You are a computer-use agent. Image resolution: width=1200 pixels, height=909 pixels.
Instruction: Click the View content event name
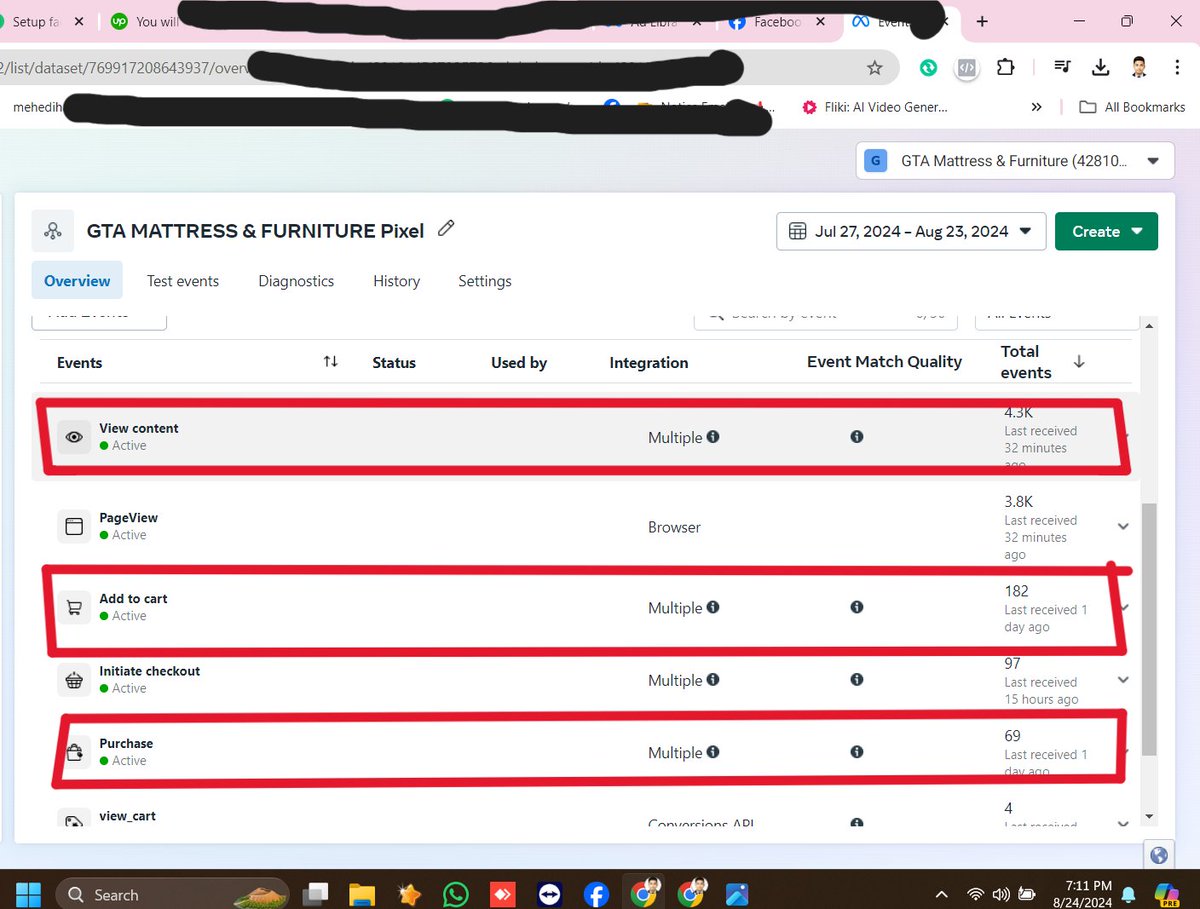[139, 428]
